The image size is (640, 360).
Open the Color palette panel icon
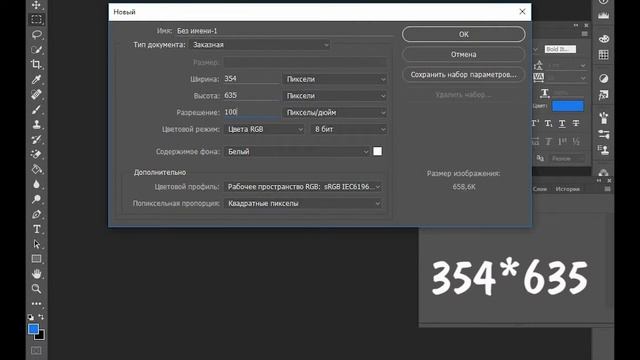(x=603, y=39)
